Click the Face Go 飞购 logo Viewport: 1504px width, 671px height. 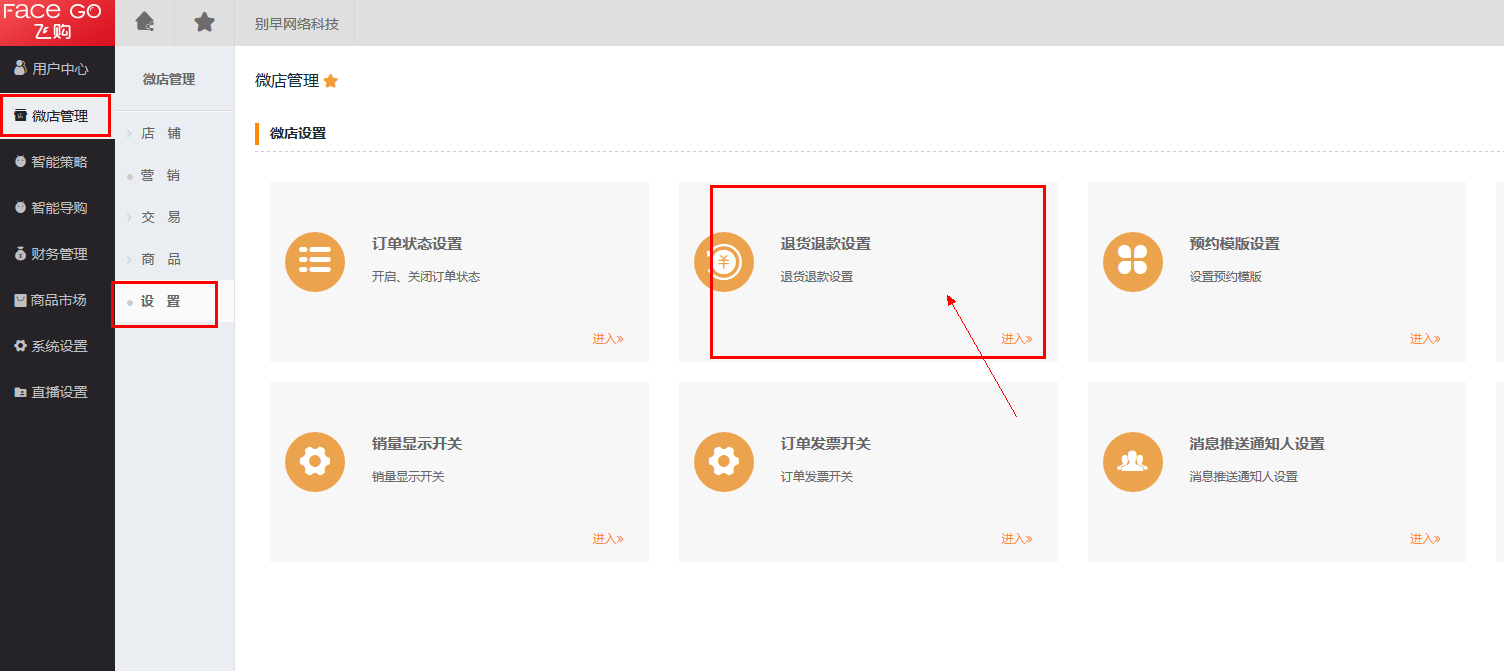[57, 22]
